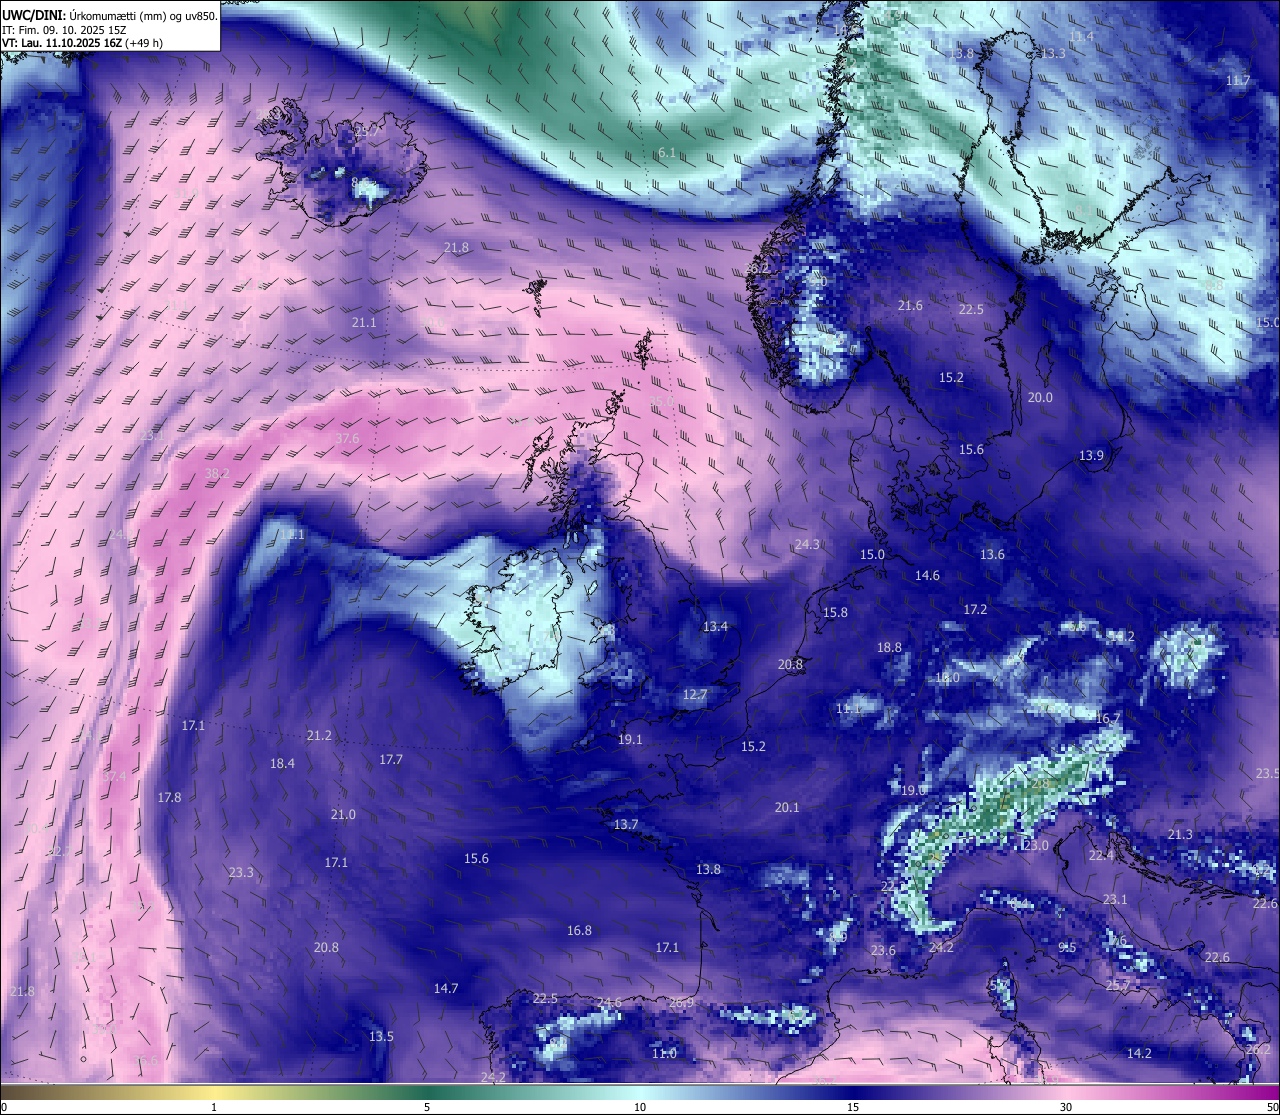The height and width of the screenshot is (1115, 1280).
Task: Click the 19.1 value in the English Channel
Action: coord(630,739)
